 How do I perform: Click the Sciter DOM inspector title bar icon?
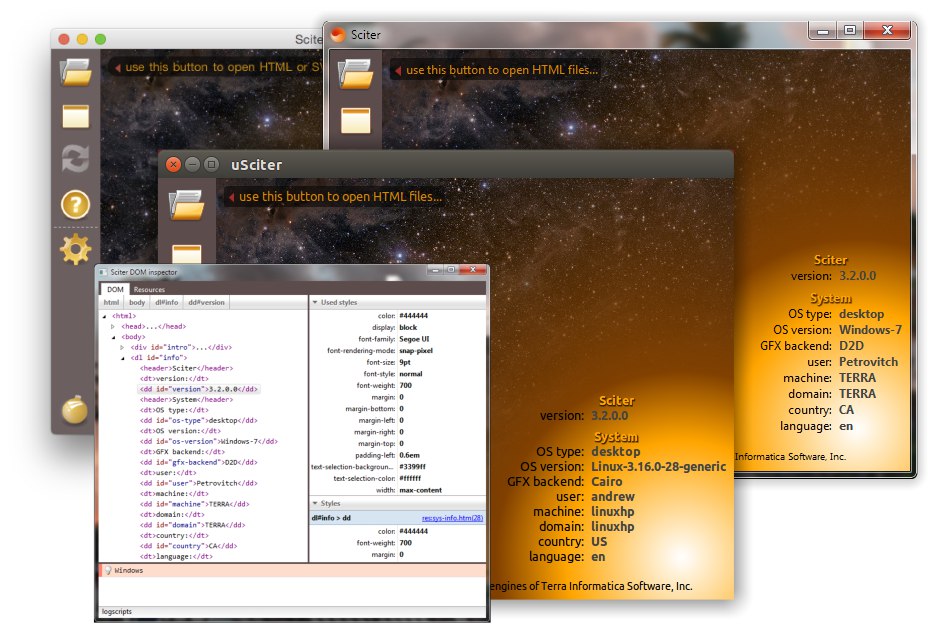point(103,272)
